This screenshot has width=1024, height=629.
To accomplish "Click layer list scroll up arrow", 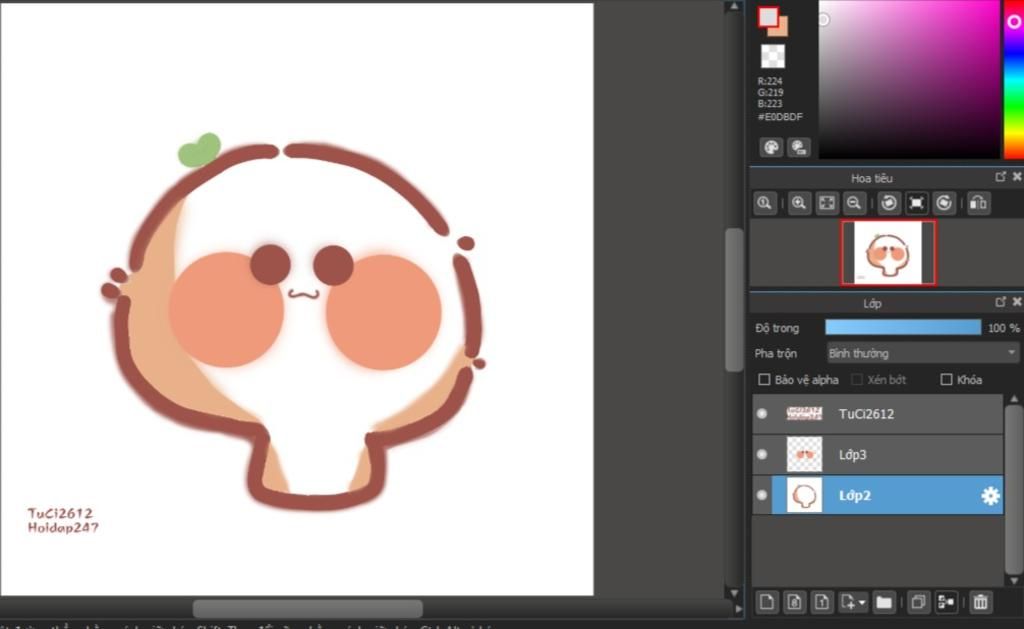I will coord(1014,398).
